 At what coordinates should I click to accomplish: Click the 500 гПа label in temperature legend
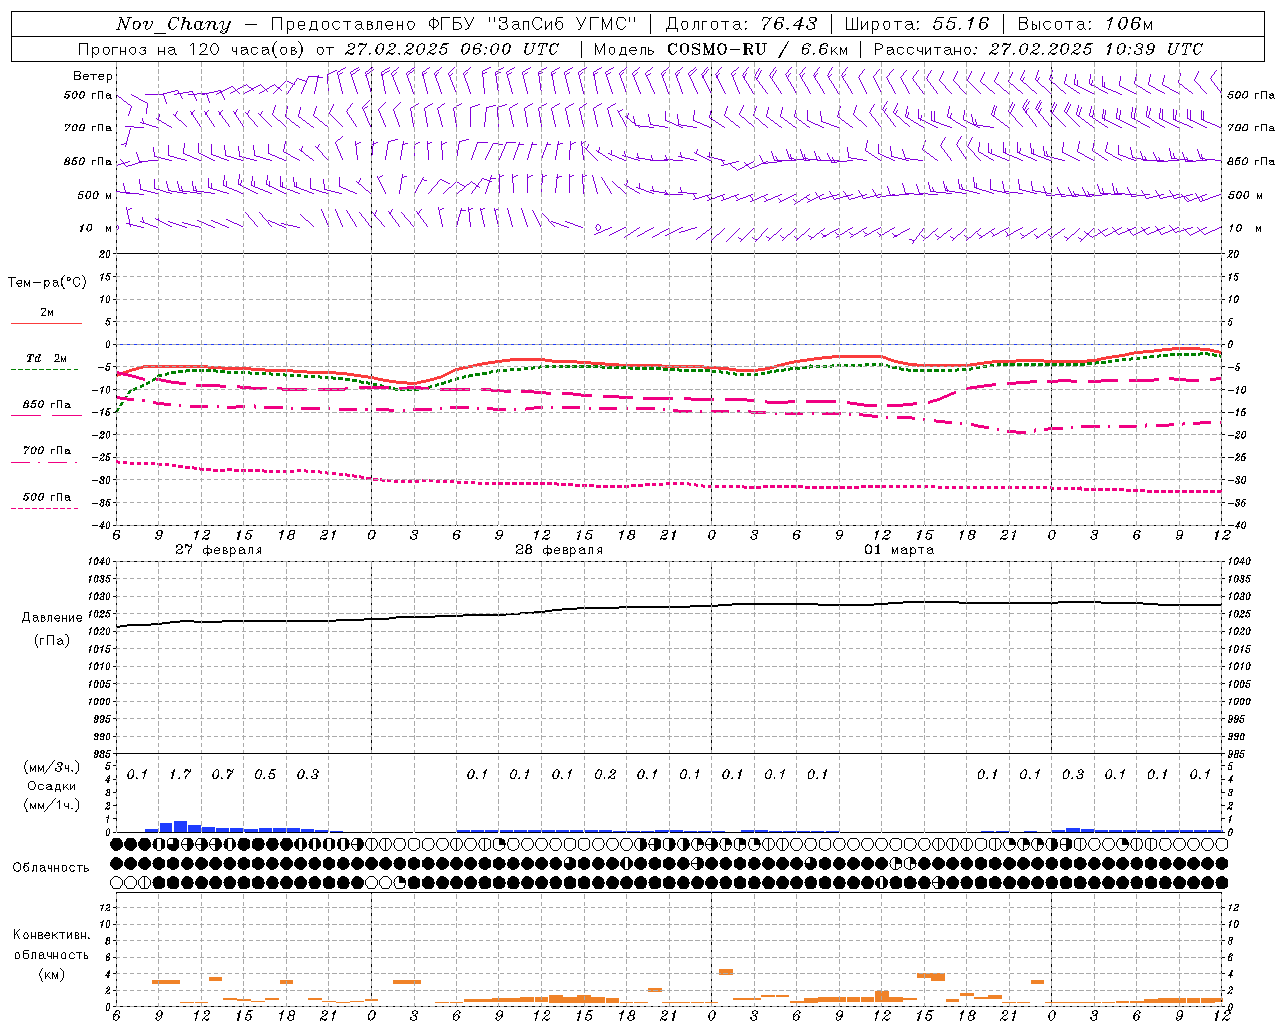pyautogui.click(x=47, y=497)
